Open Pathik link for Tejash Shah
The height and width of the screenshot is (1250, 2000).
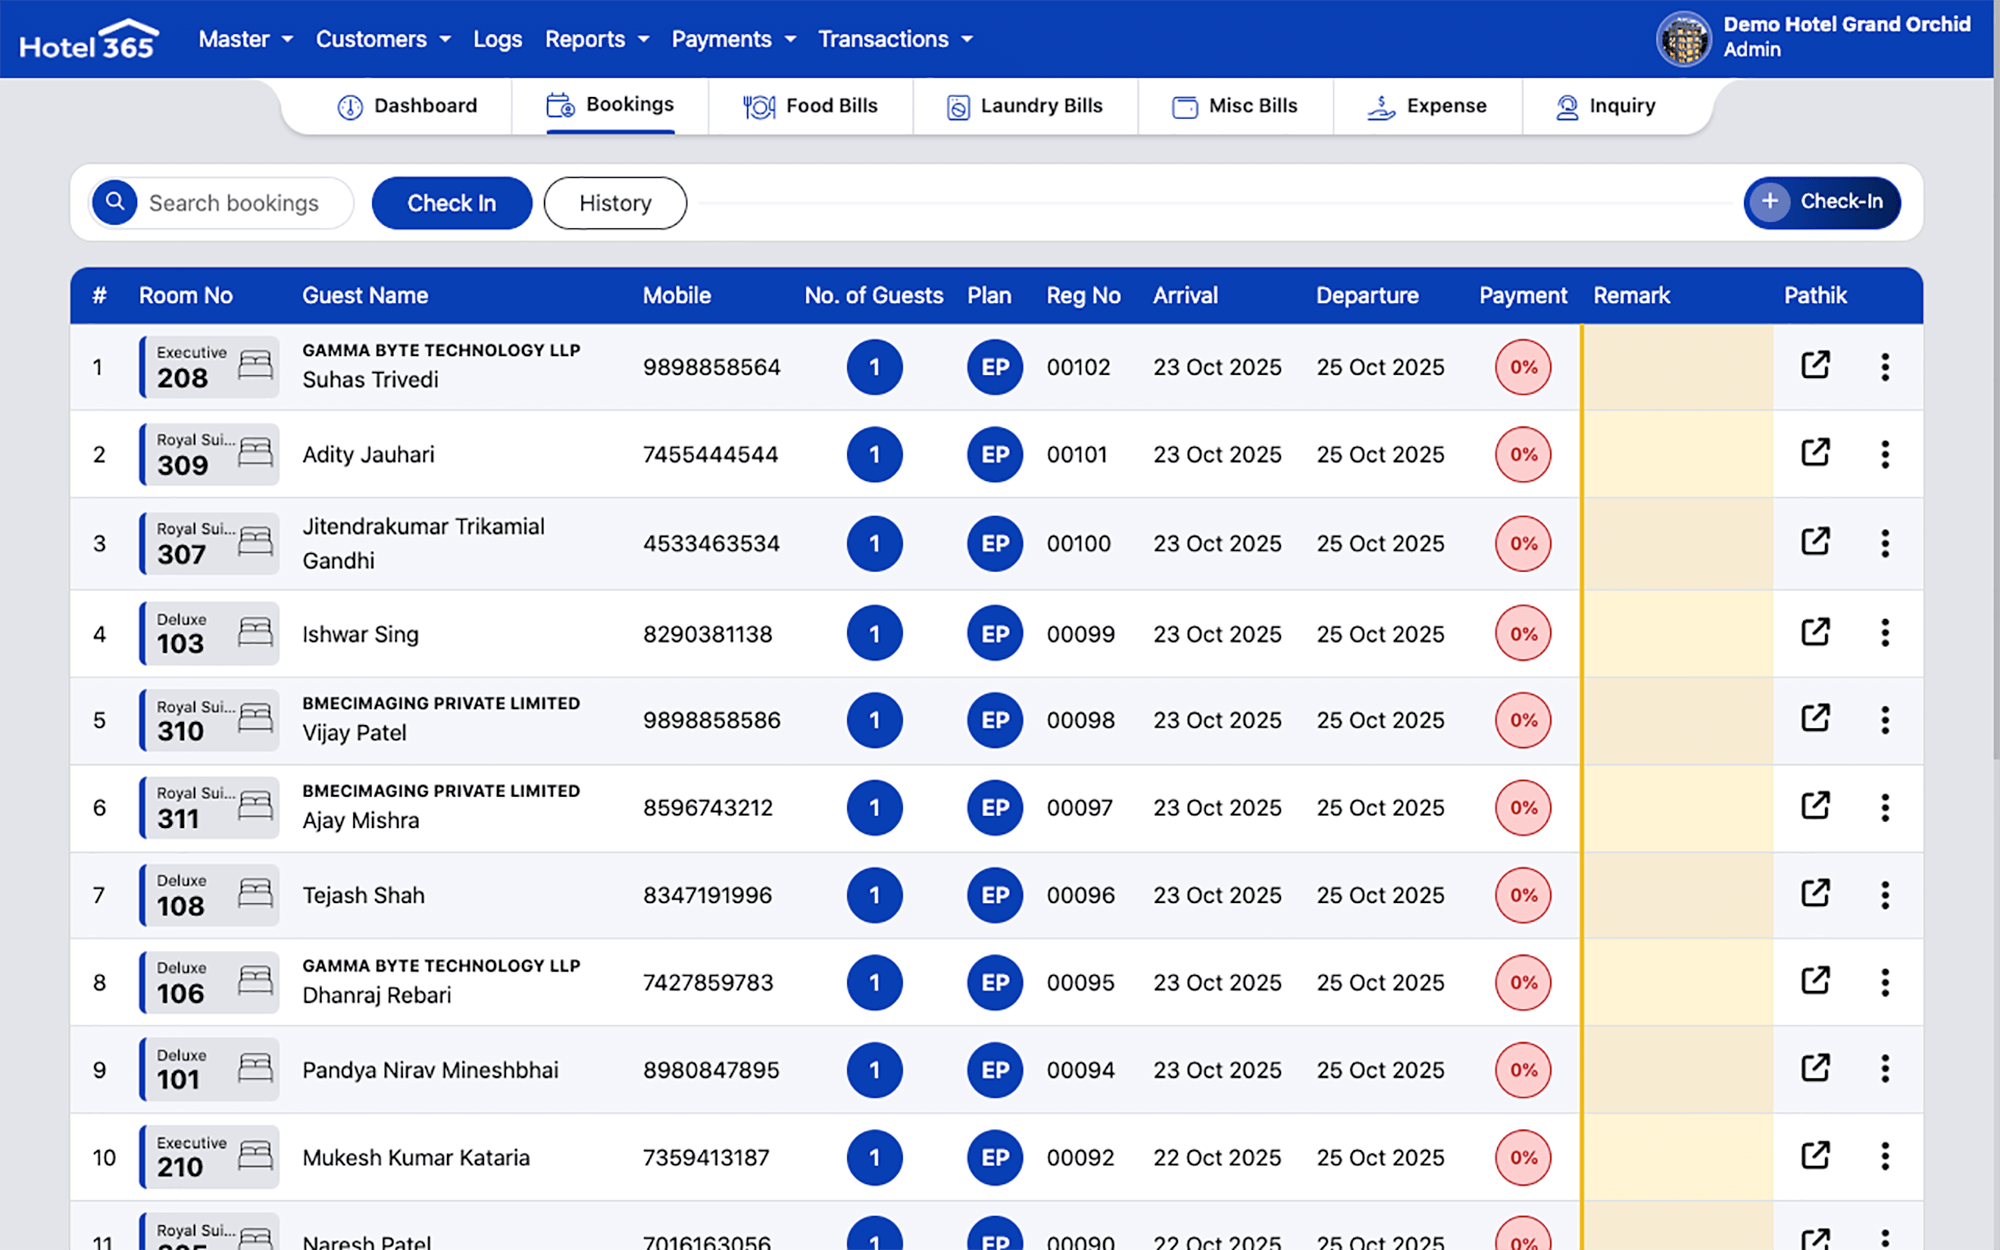pyautogui.click(x=1815, y=894)
